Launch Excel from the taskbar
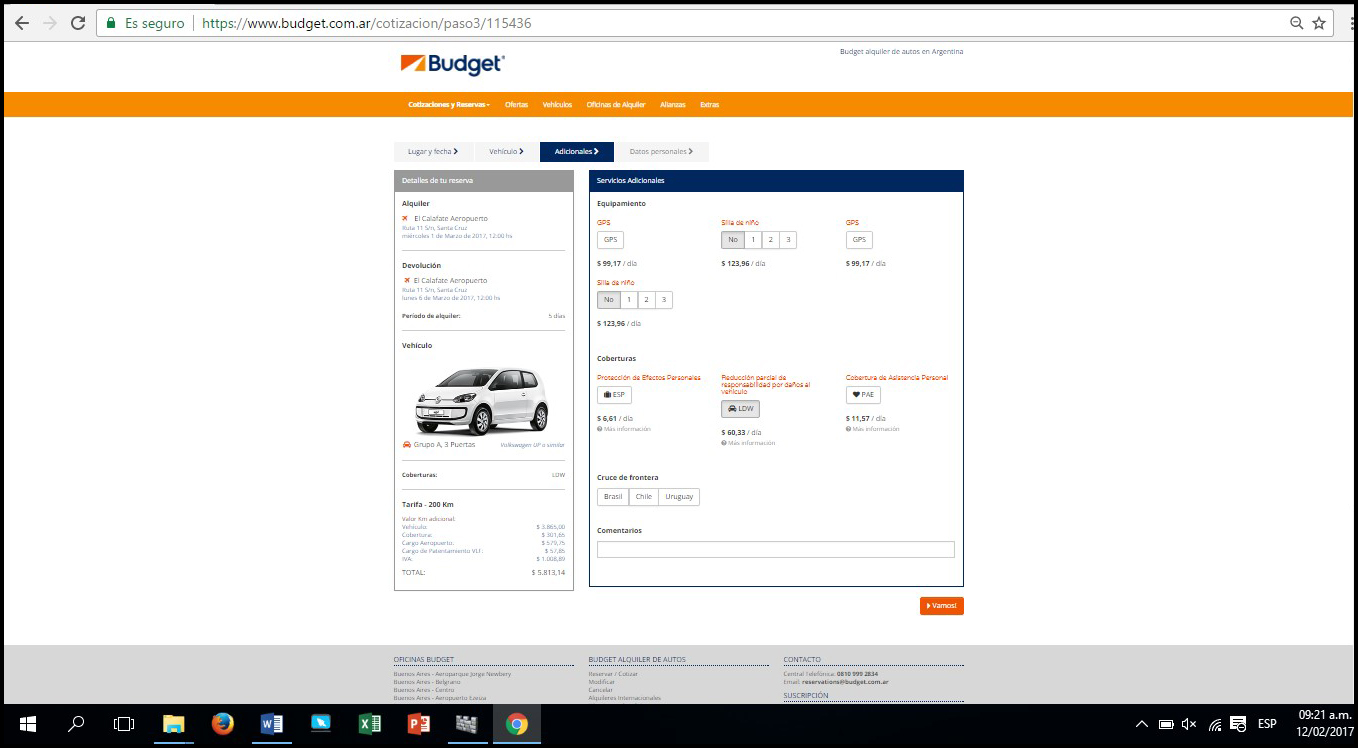Viewport: 1358px width, 748px height. click(370, 724)
